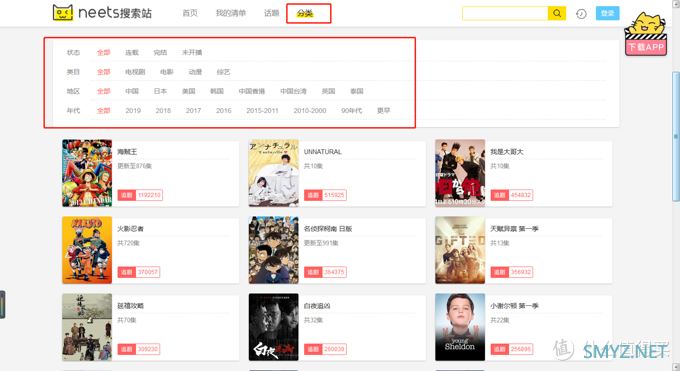Open the 小谢尔顿 第一季 poster thumbnail
Viewport: 680px width, 371px height.
pyautogui.click(x=460, y=327)
